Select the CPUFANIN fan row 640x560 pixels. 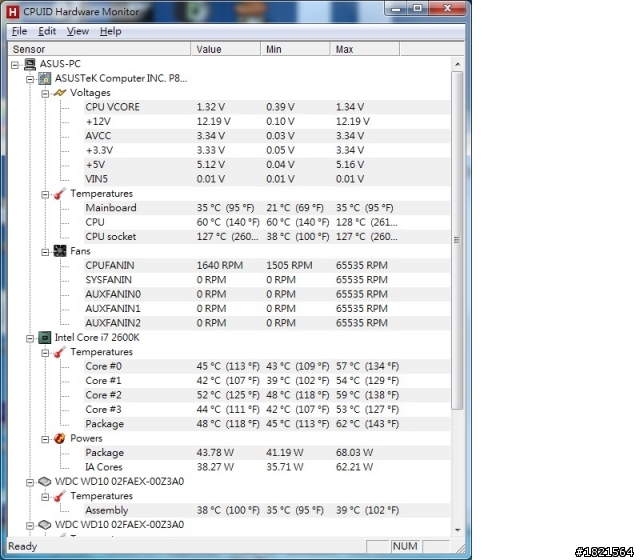coord(267,265)
